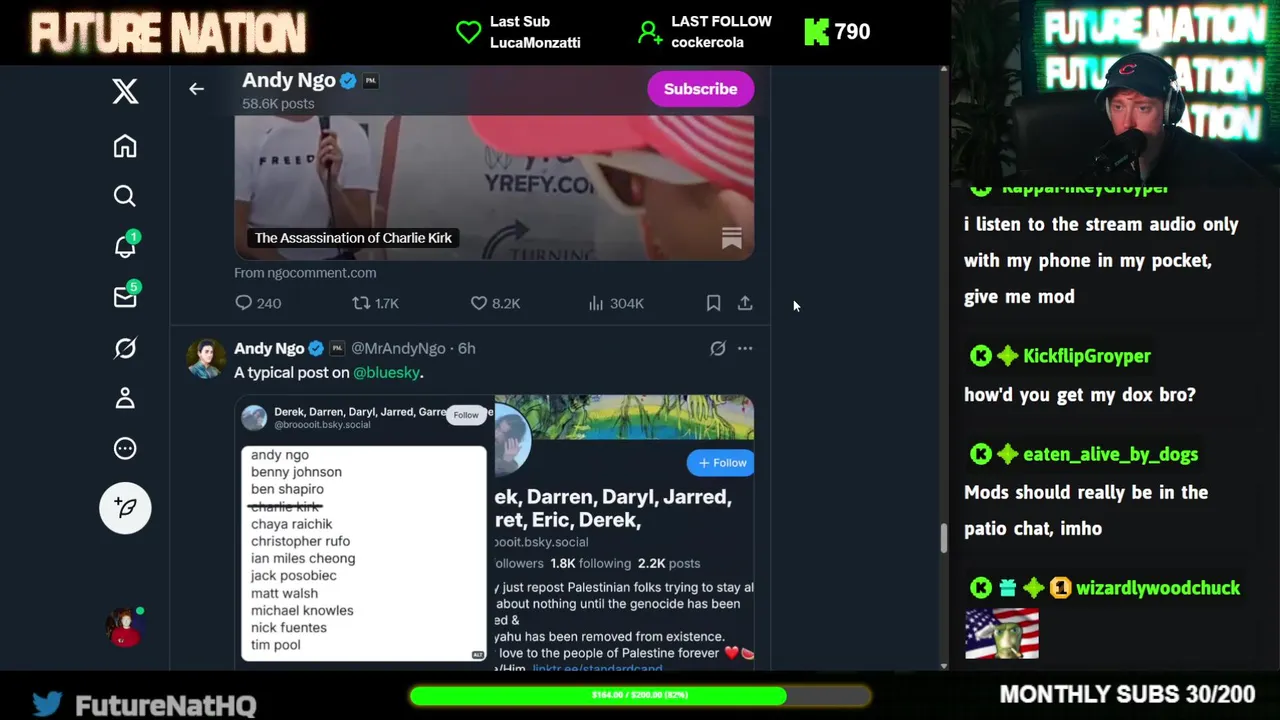Open the X logo home link
Screen dimensions: 1280x720
click(125, 91)
